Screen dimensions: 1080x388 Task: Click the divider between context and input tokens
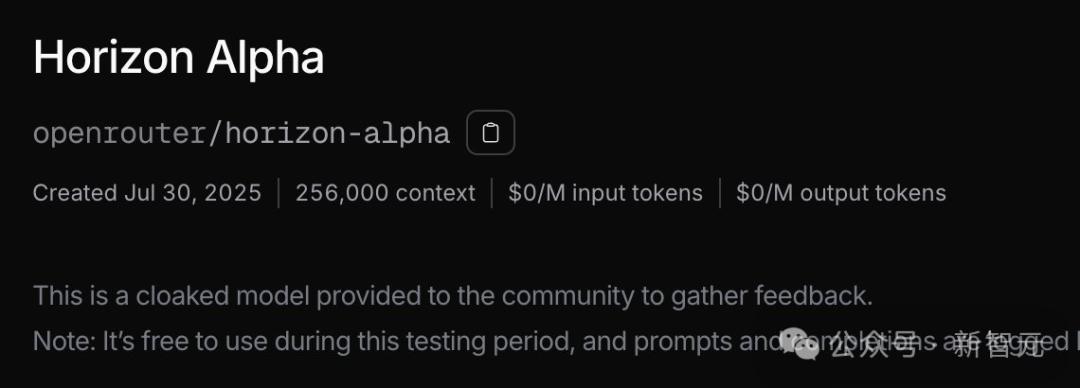[x=492, y=193]
